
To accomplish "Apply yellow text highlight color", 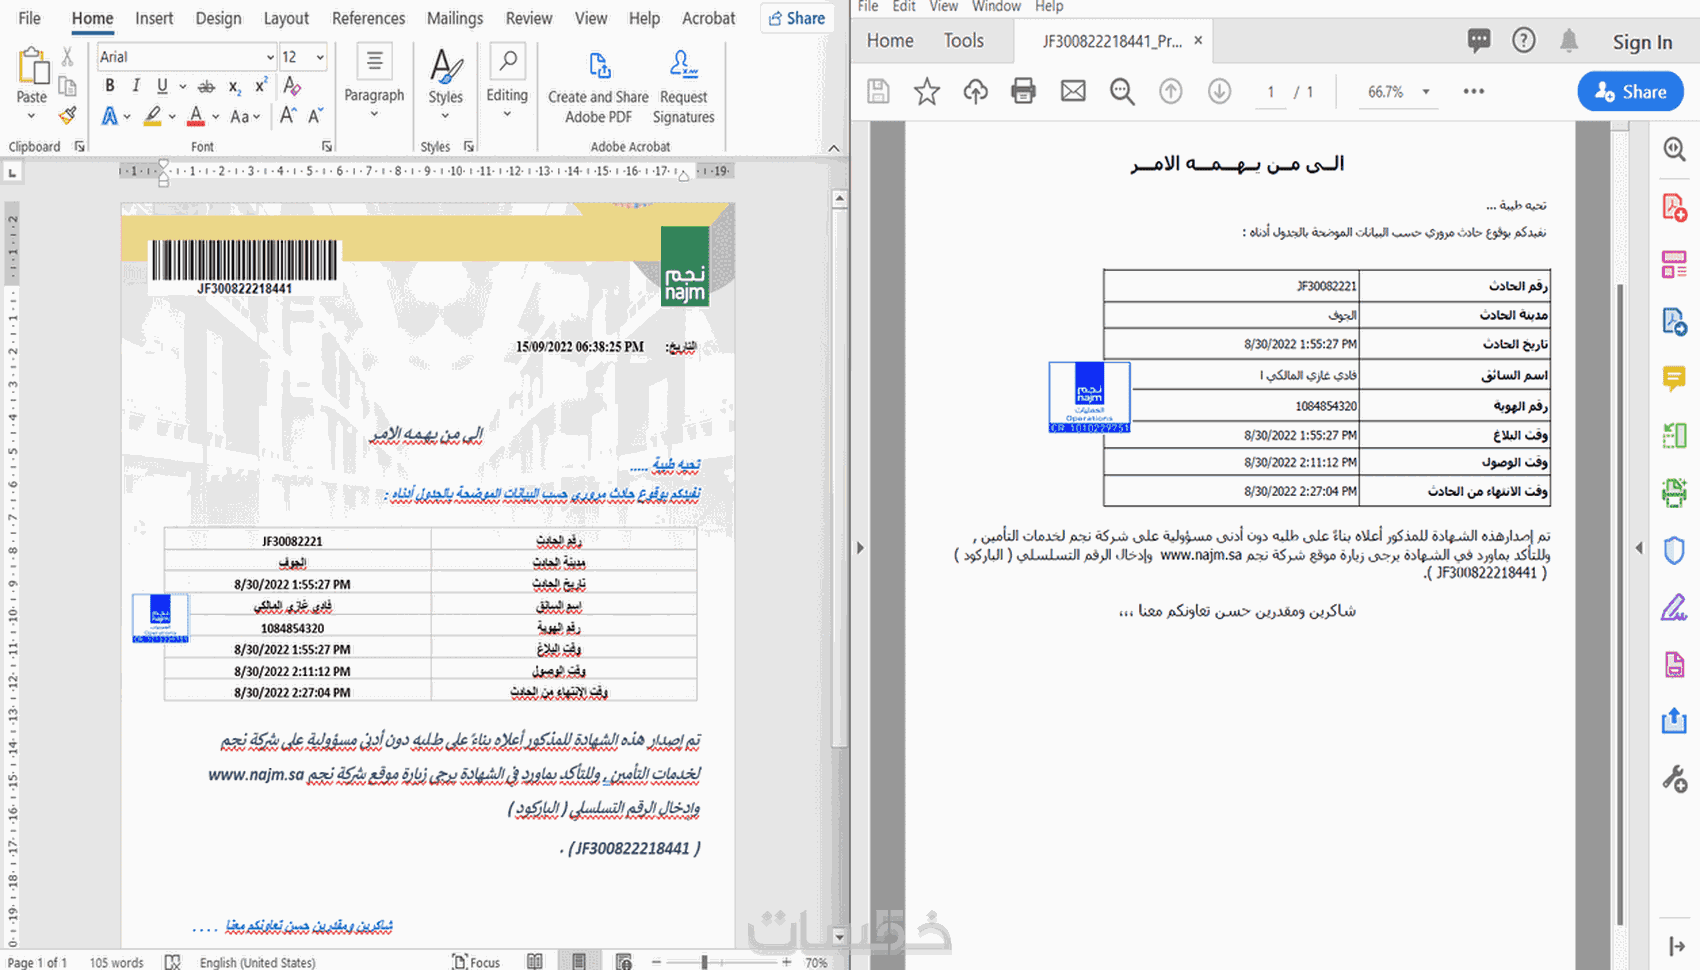I will pyautogui.click(x=152, y=116).
